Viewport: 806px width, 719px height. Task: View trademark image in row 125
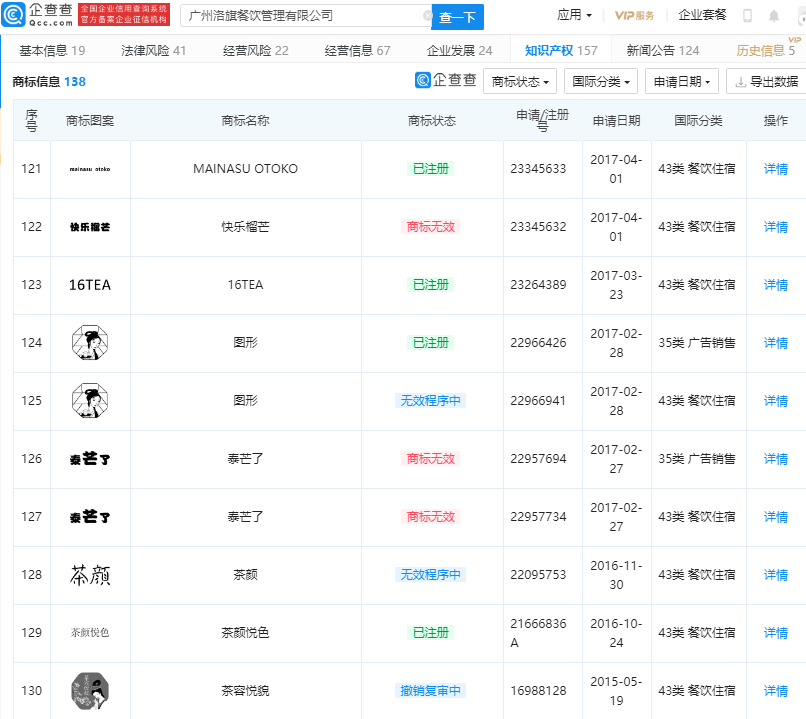(x=90, y=400)
